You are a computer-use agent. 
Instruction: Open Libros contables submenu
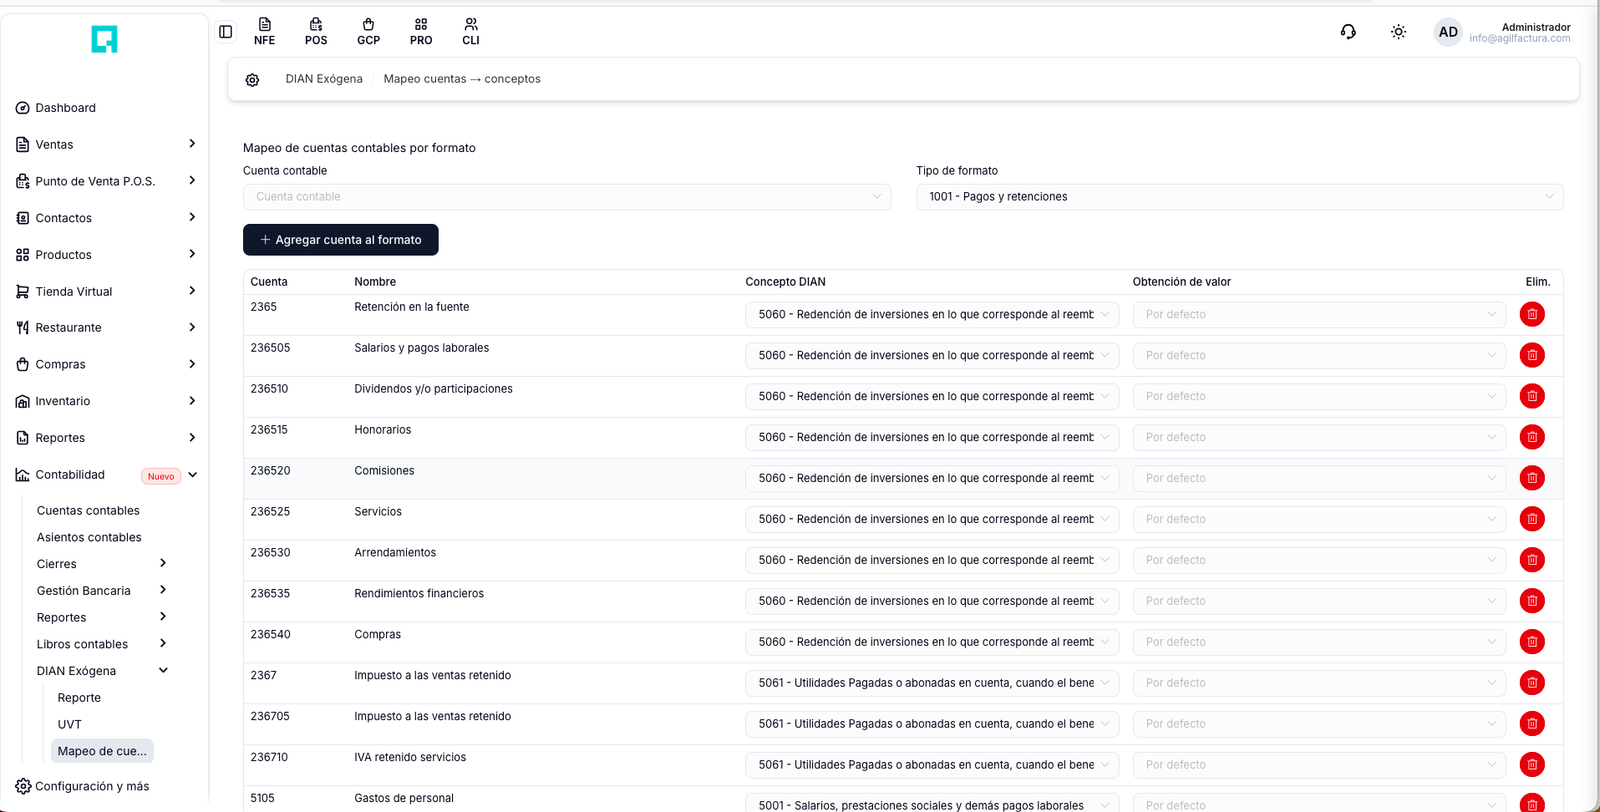[102, 644]
